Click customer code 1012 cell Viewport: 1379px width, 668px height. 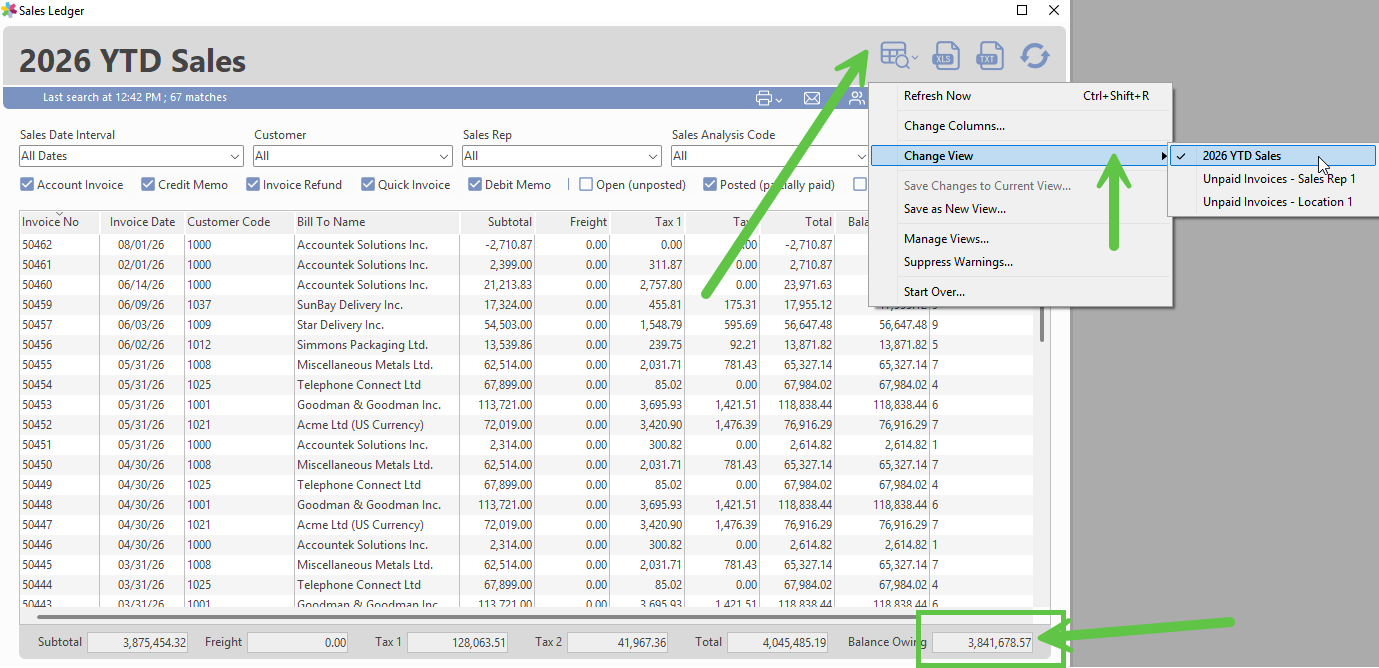tap(239, 345)
